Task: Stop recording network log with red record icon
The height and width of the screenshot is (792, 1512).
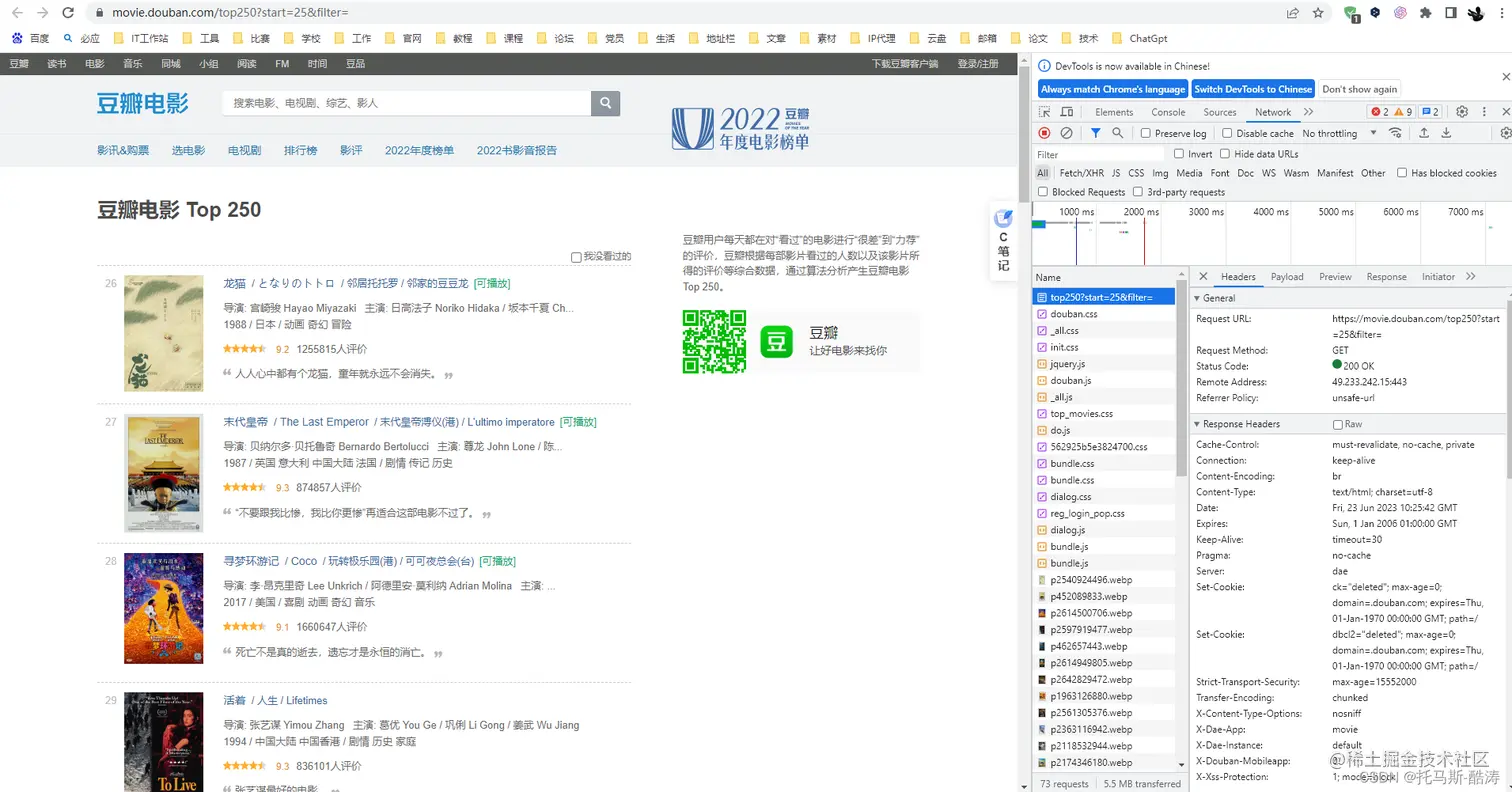Action: click(1045, 133)
